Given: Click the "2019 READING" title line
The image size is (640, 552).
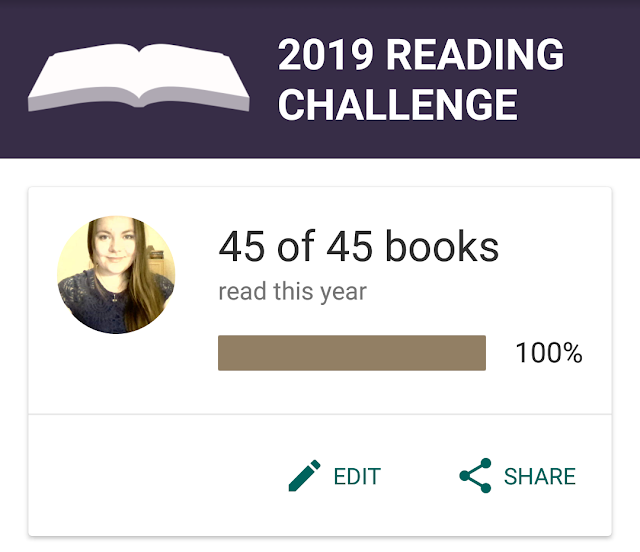Looking at the screenshot, I should tap(421, 54).
